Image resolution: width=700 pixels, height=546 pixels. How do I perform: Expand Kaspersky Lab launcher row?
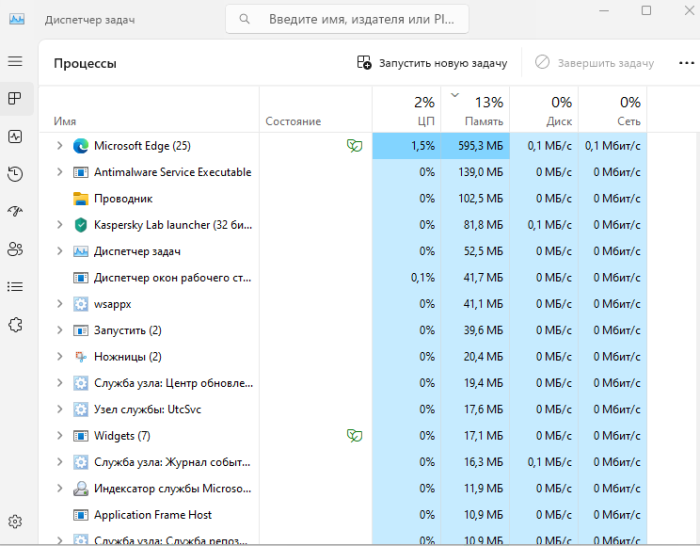(60, 225)
